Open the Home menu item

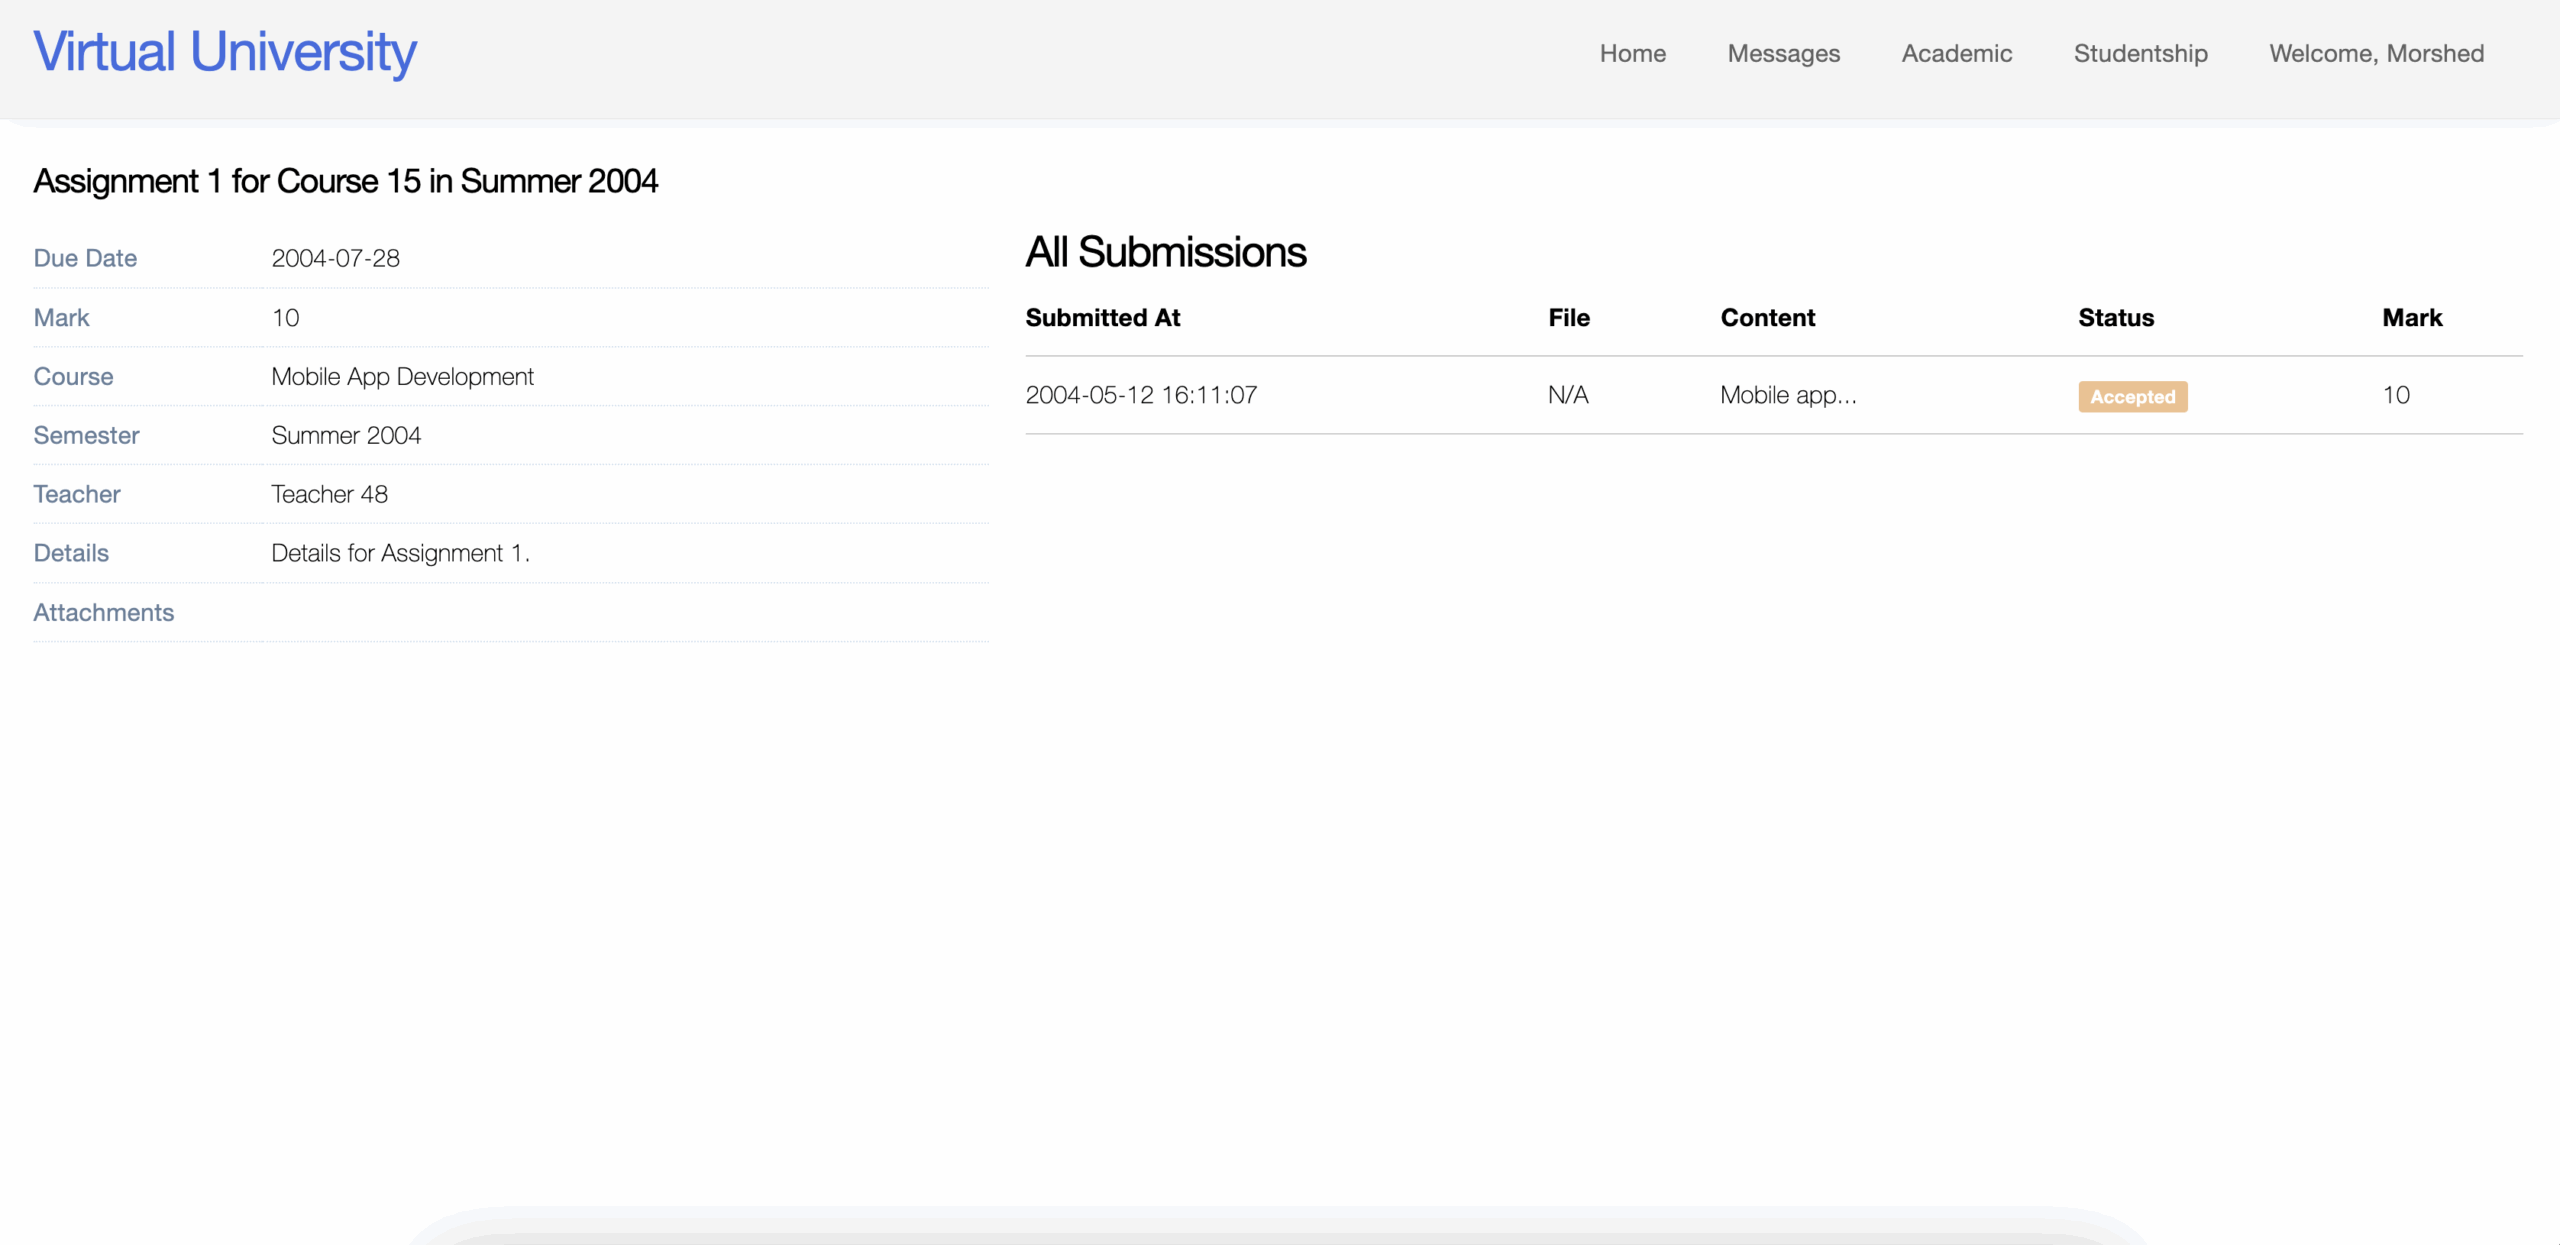click(1632, 54)
